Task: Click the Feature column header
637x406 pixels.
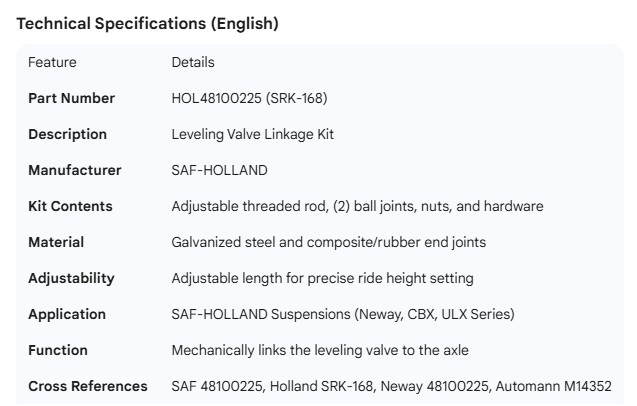Action: [52, 62]
